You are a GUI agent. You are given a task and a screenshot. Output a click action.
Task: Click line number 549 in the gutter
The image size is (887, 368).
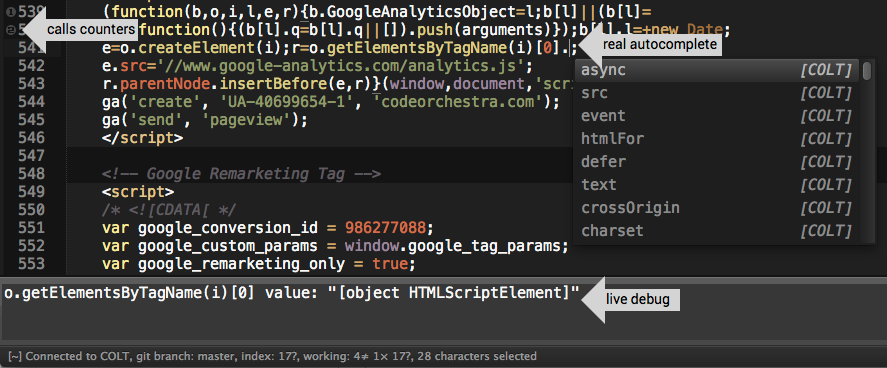pyautogui.click(x=31, y=192)
